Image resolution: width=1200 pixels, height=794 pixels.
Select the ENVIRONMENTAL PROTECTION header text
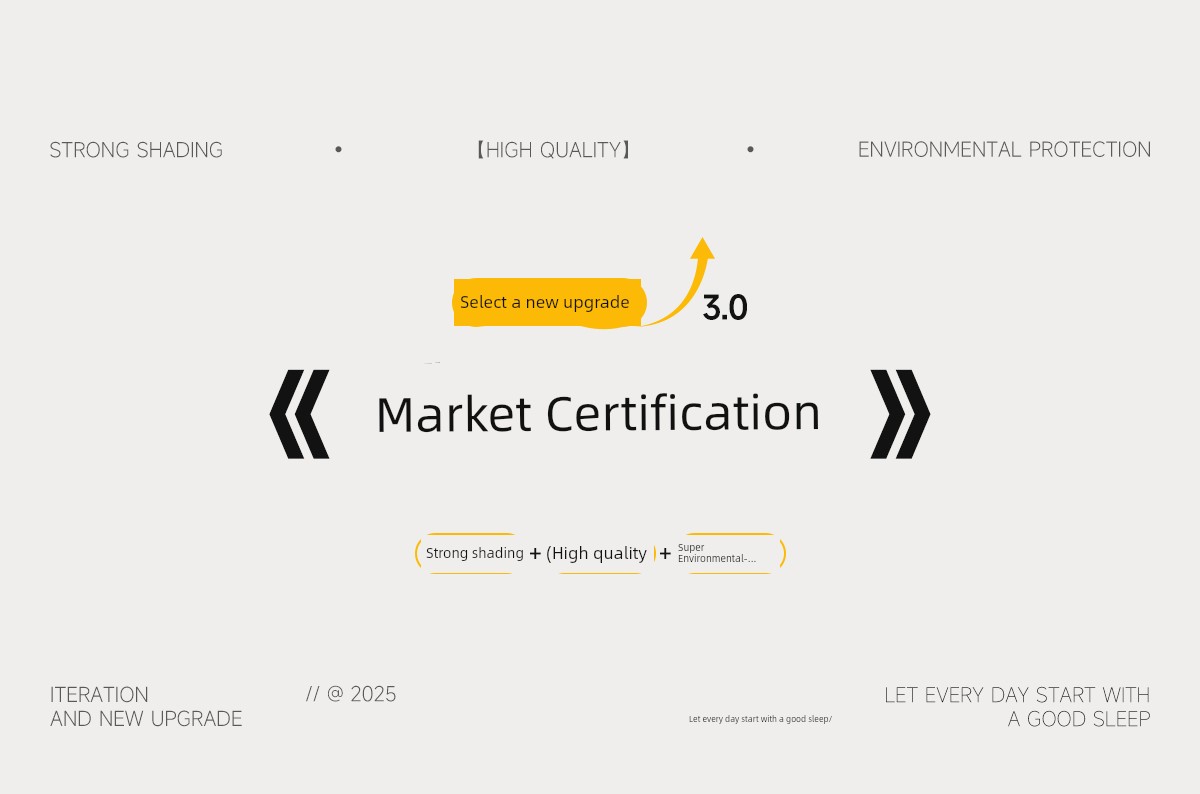point(1004,150)
